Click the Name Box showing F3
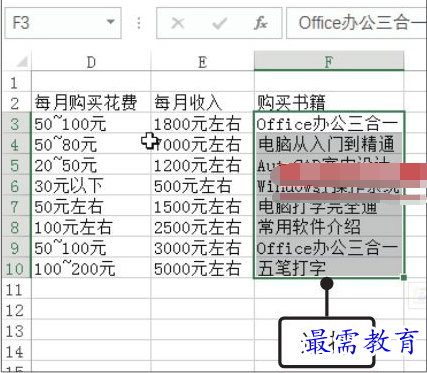Image resolution: width=427 pixels, height=373 pixels. (x=63, y=23)
